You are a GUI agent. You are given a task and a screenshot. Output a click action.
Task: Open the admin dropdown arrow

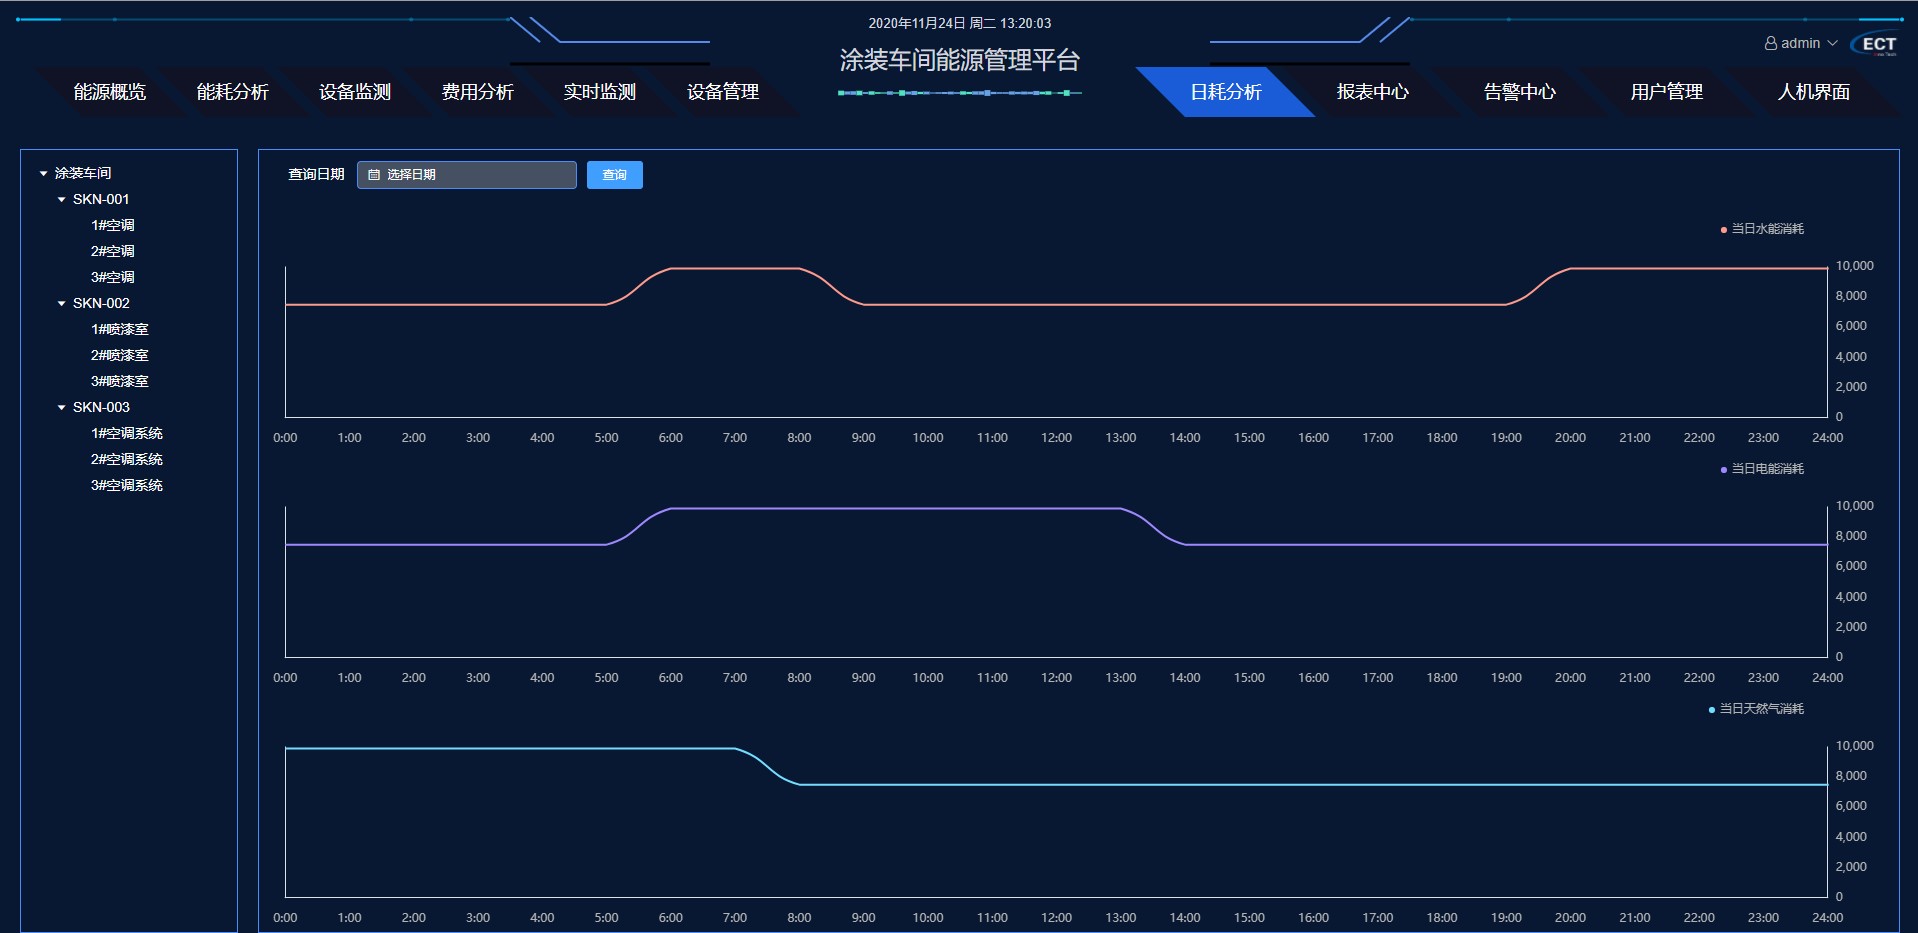(1832, 44)
